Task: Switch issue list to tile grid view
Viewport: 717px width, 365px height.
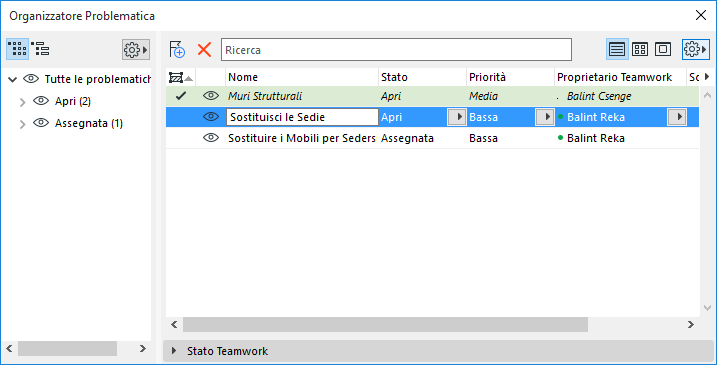Action: (640, 49)
